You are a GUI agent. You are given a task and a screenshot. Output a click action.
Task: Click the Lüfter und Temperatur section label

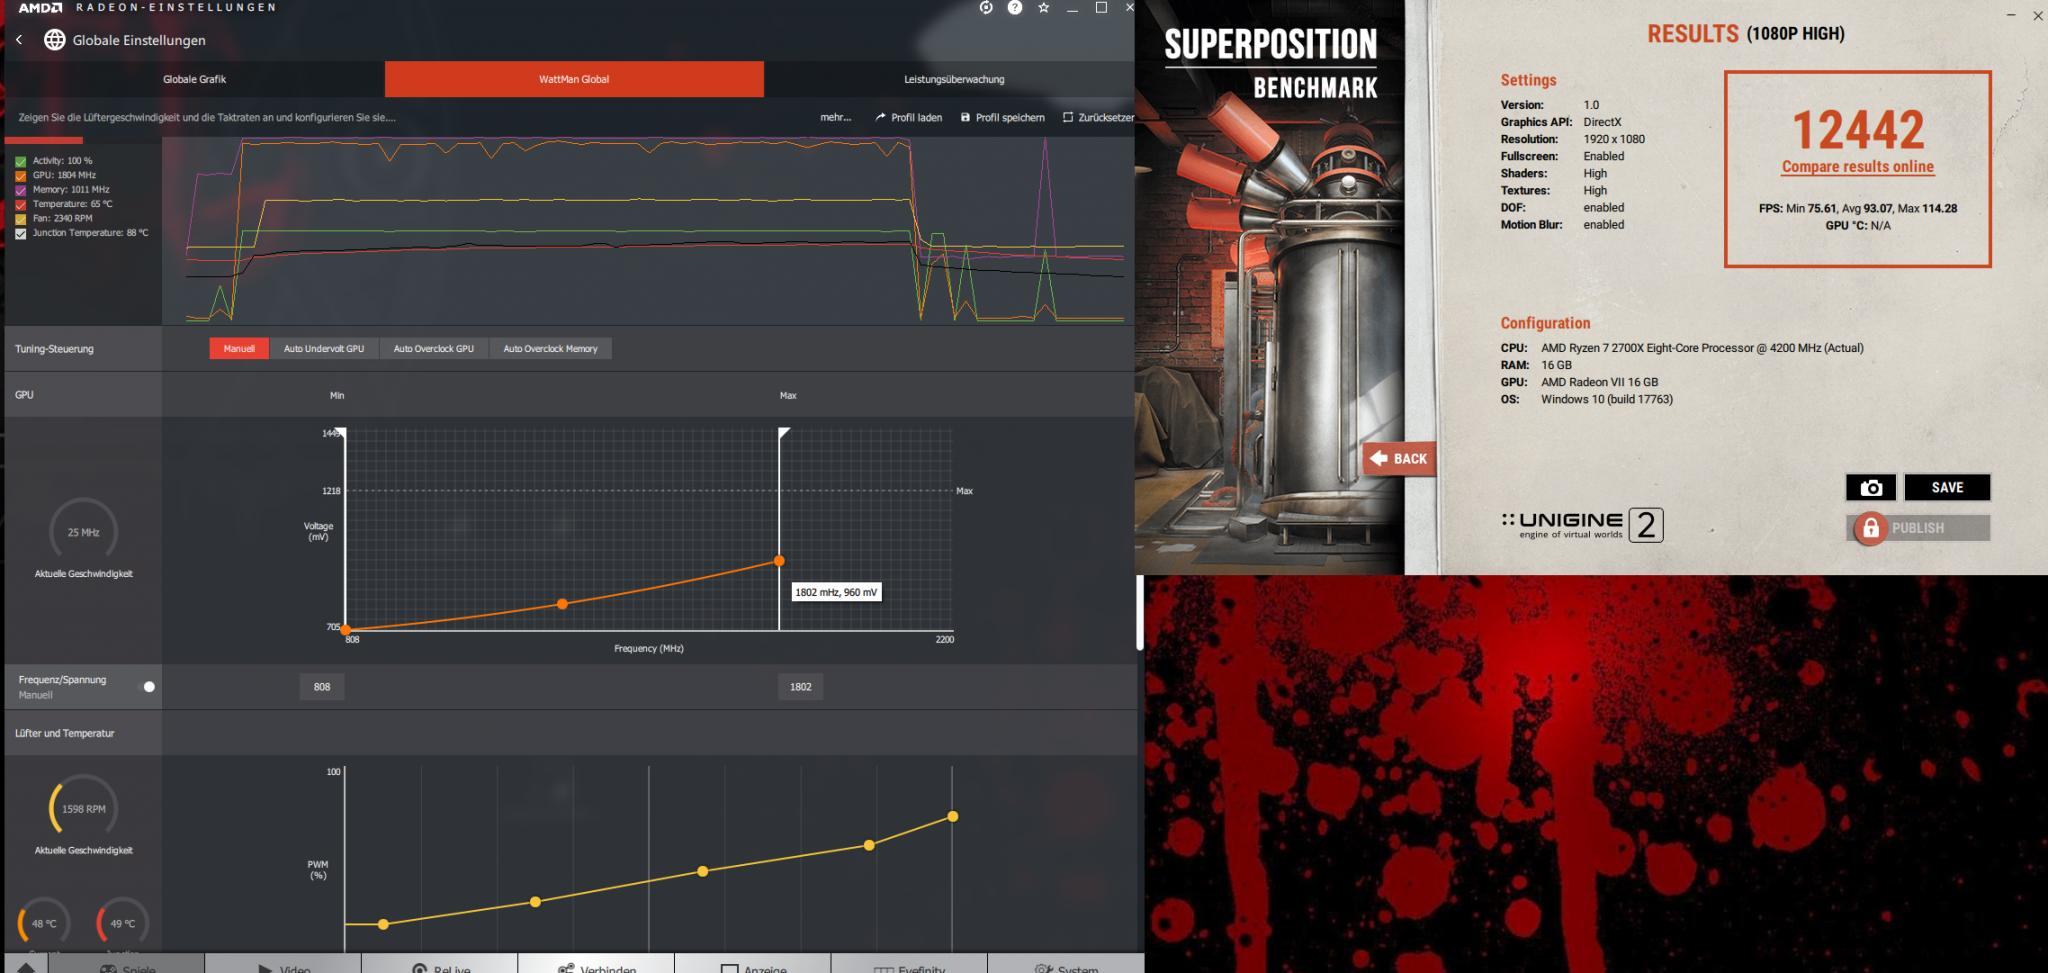[65, 734]
